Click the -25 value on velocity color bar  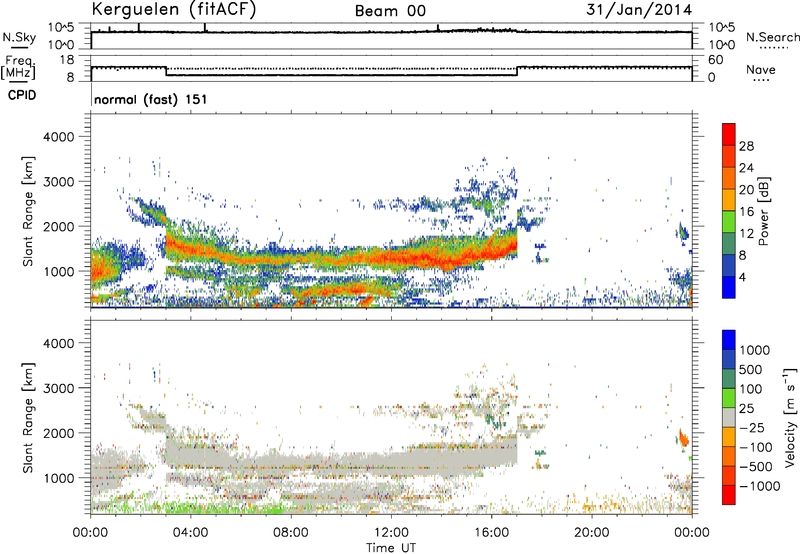tap(752, 427)
